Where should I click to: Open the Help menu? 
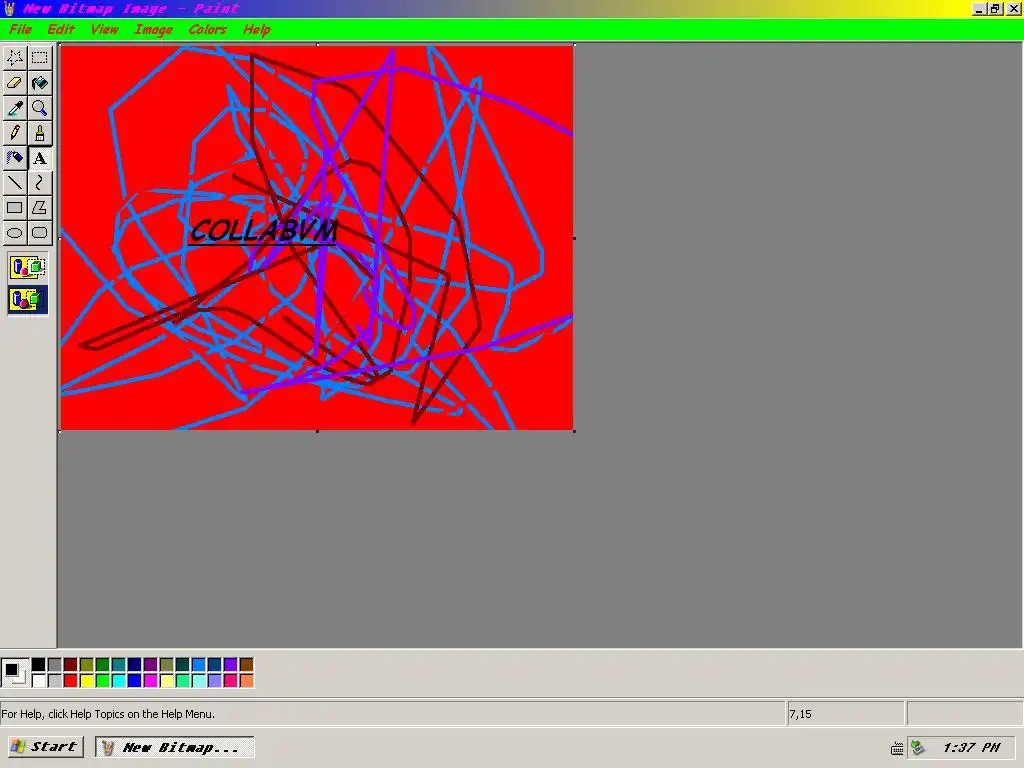tap(257, 29)
